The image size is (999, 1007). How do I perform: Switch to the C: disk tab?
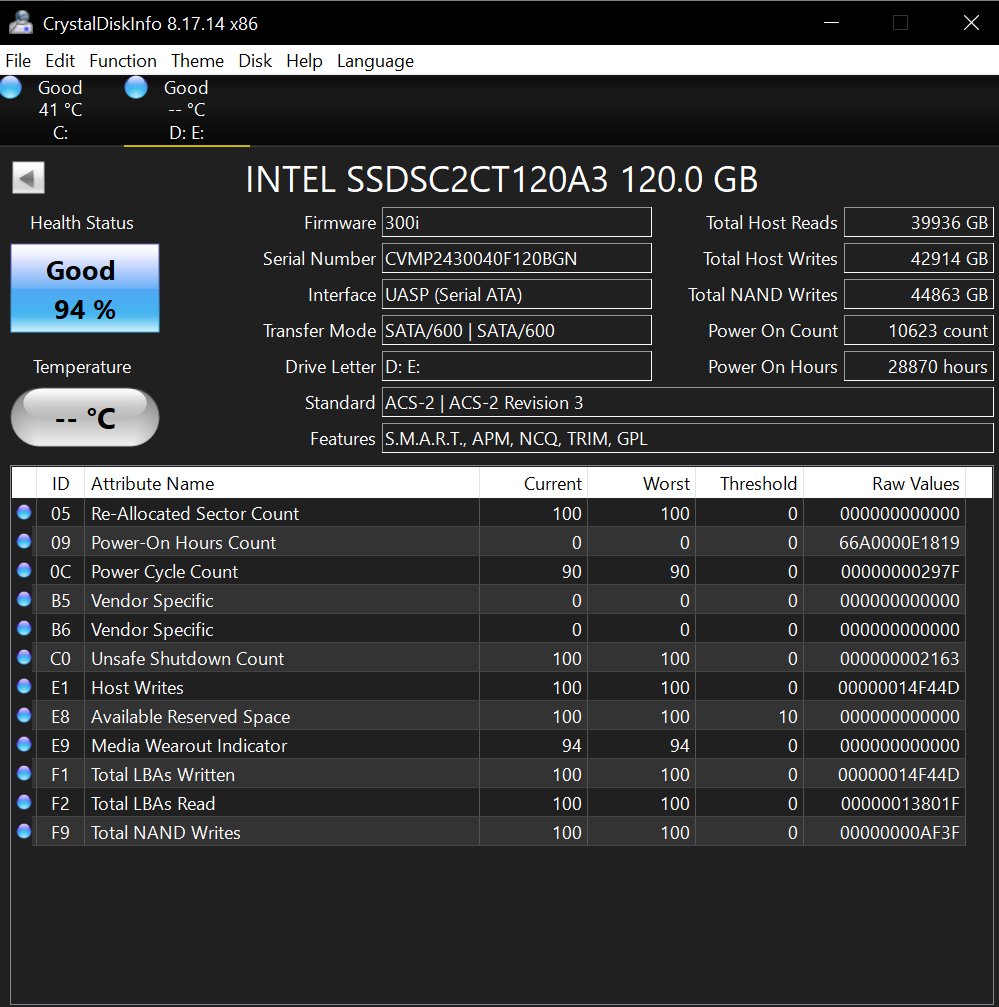[60, 110]
